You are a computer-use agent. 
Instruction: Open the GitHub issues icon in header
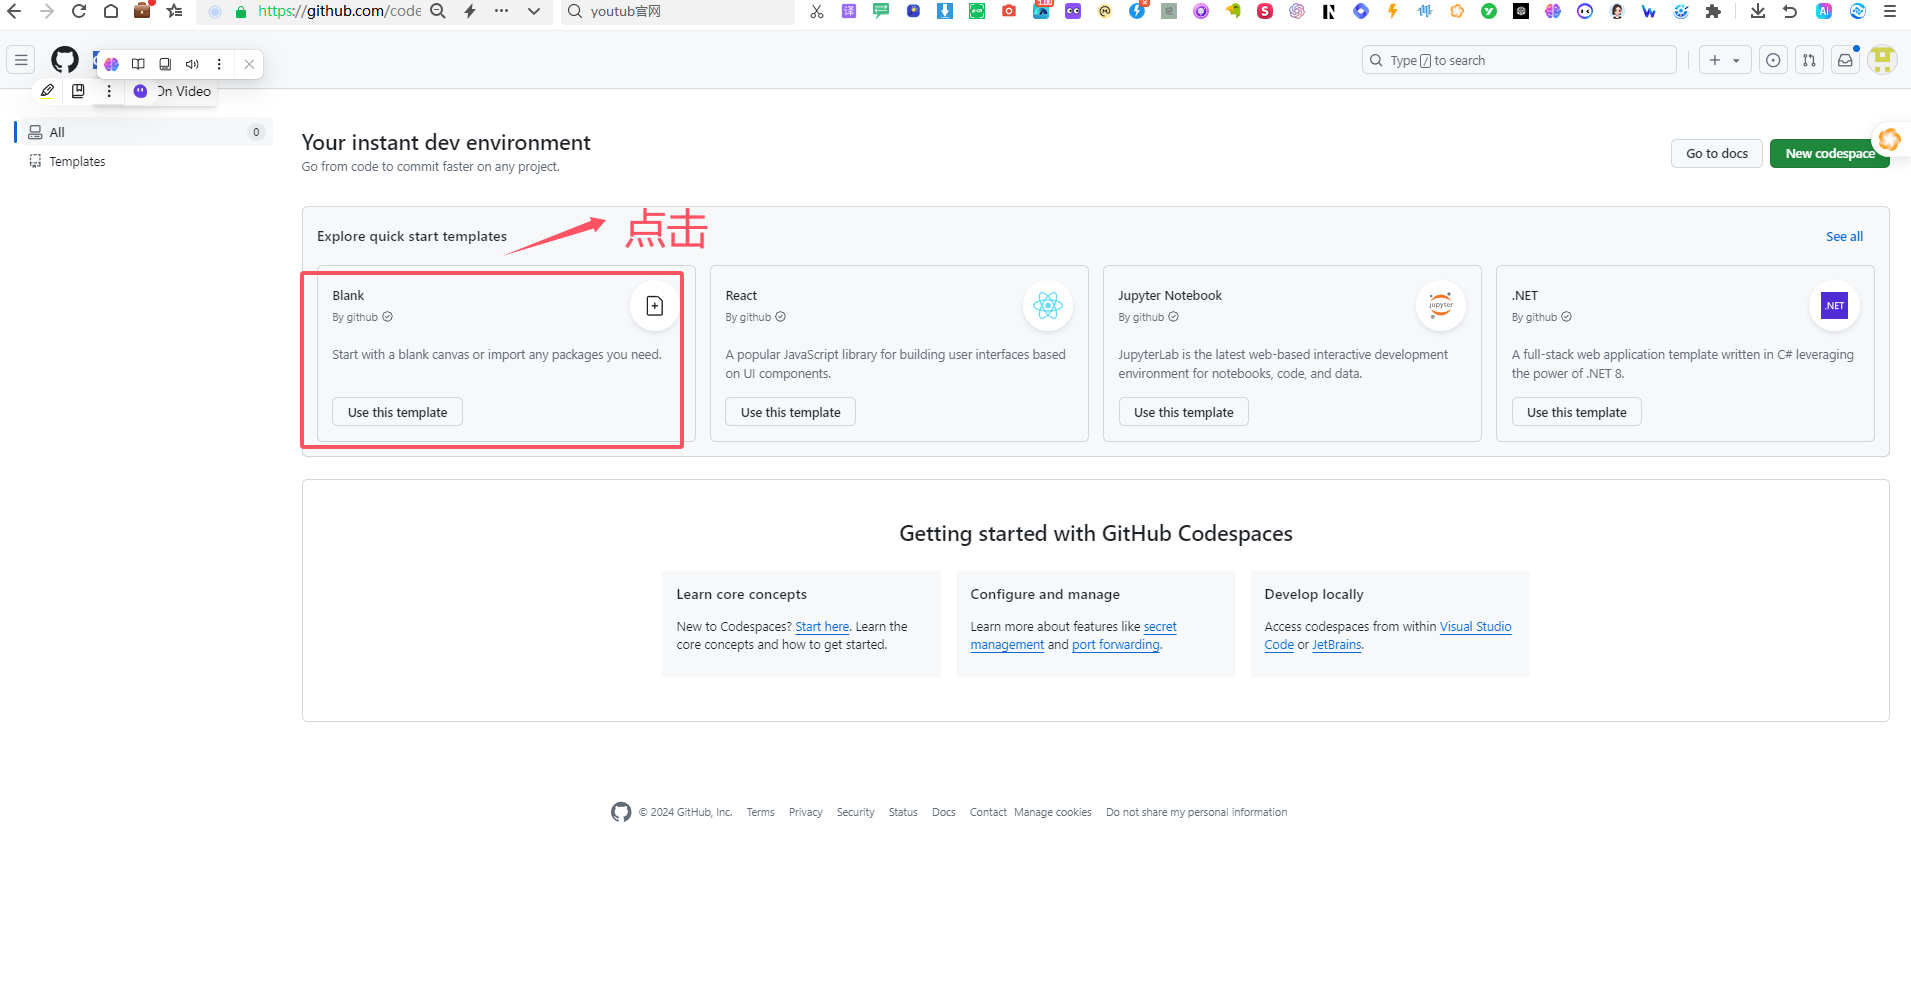pos(1773,60)
